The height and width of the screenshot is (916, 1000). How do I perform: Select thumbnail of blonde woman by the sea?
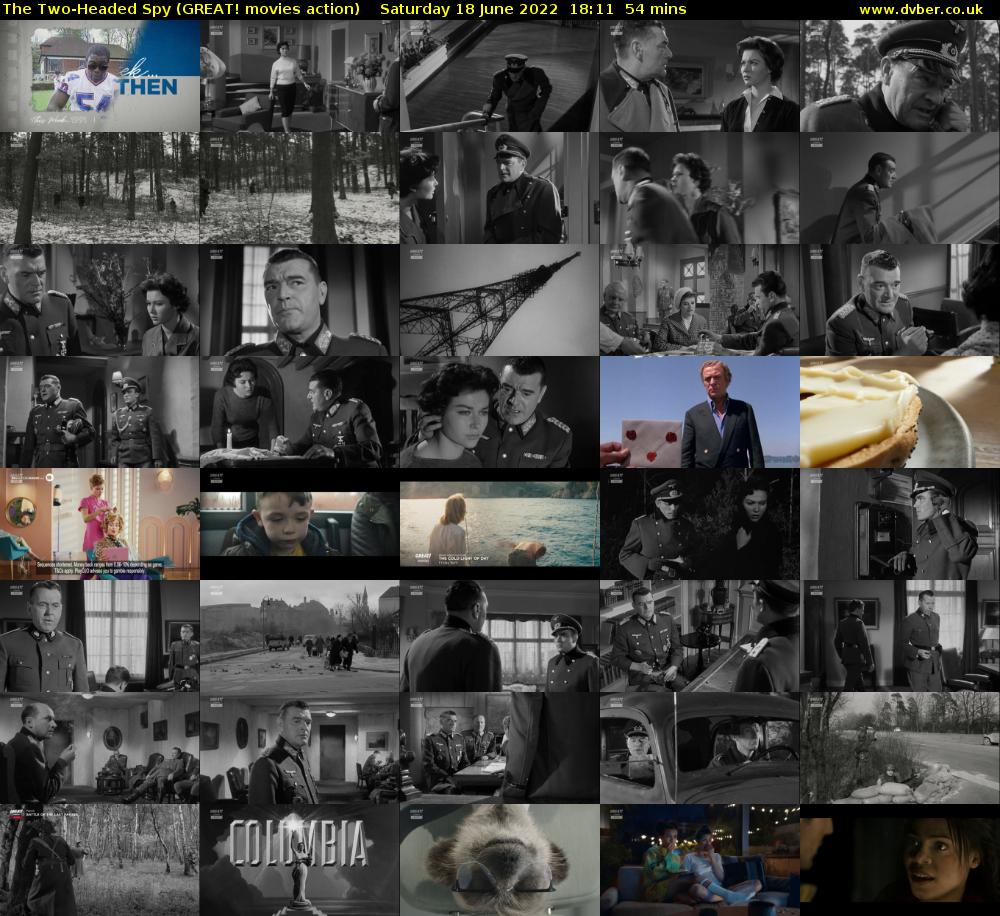pyautogui.click(x=499, y=524)
